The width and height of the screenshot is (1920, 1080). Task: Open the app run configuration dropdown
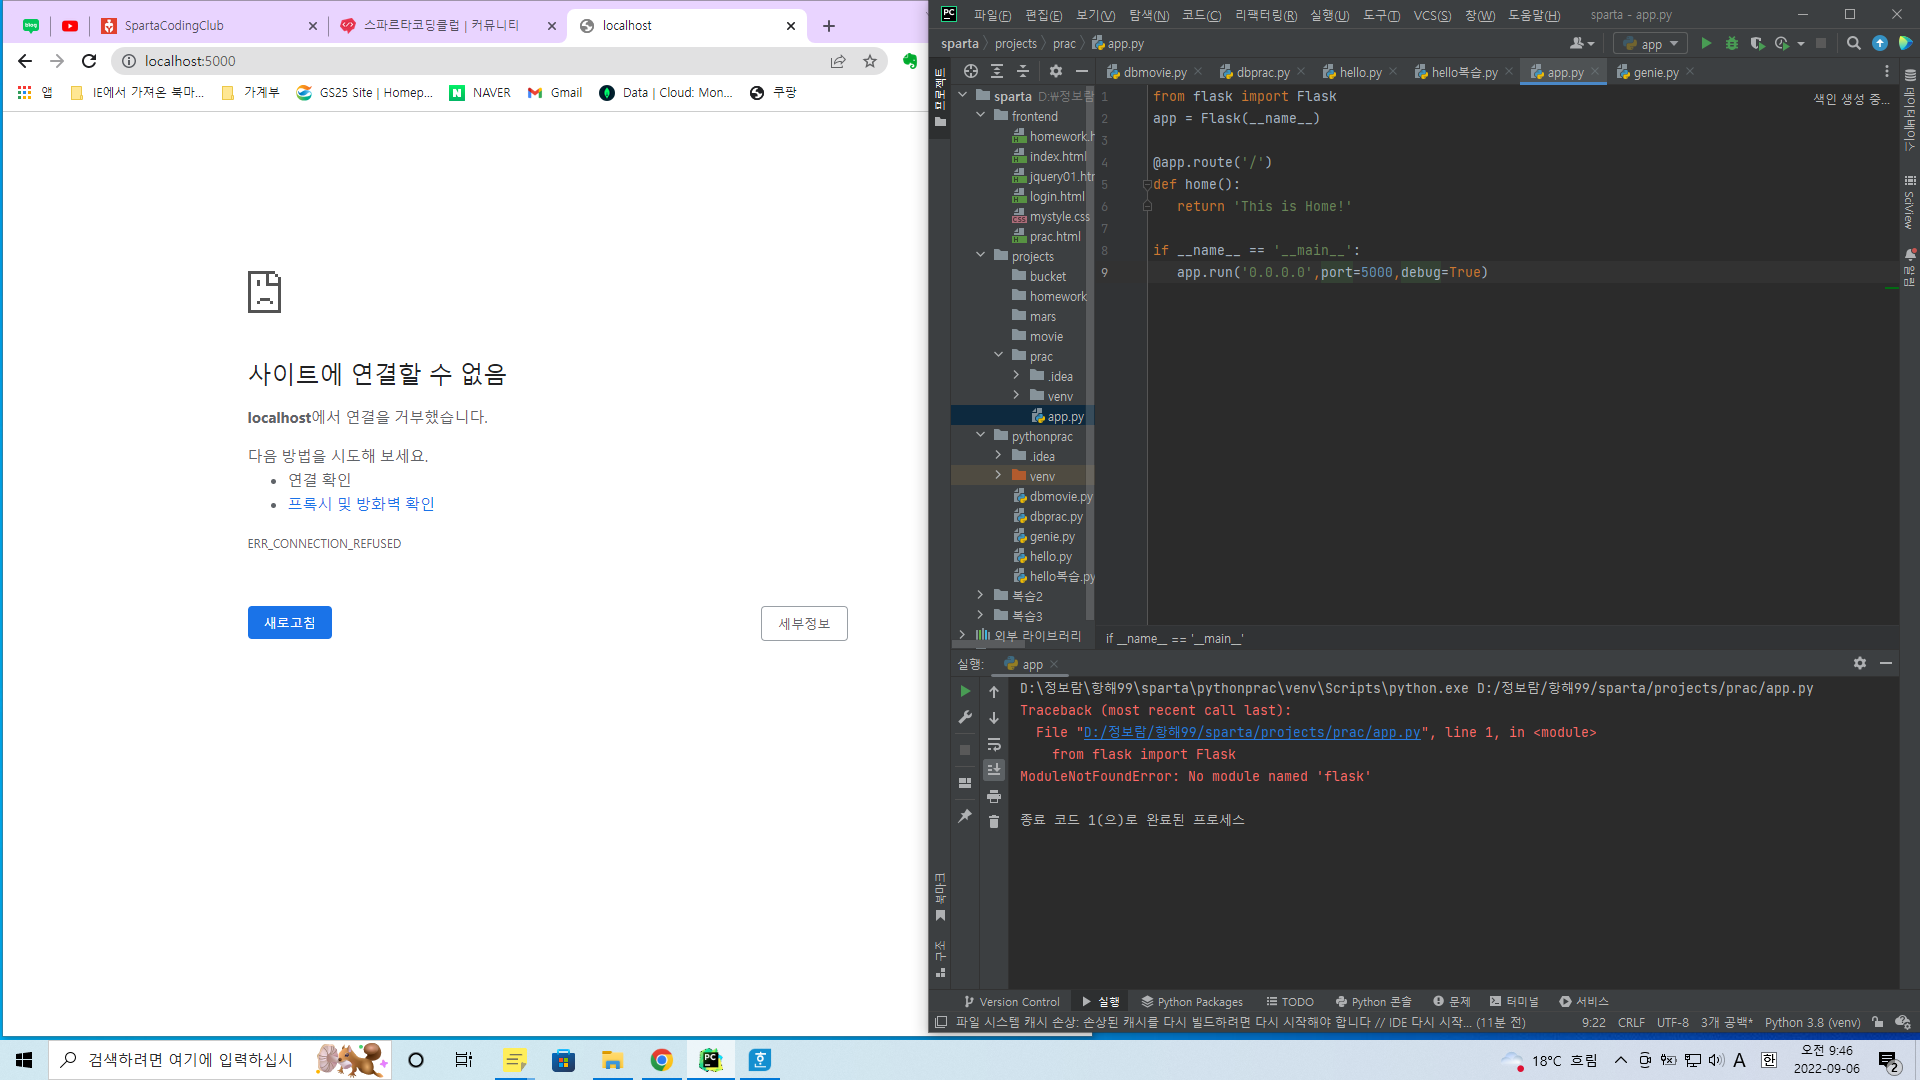[x=1650, y=43]
